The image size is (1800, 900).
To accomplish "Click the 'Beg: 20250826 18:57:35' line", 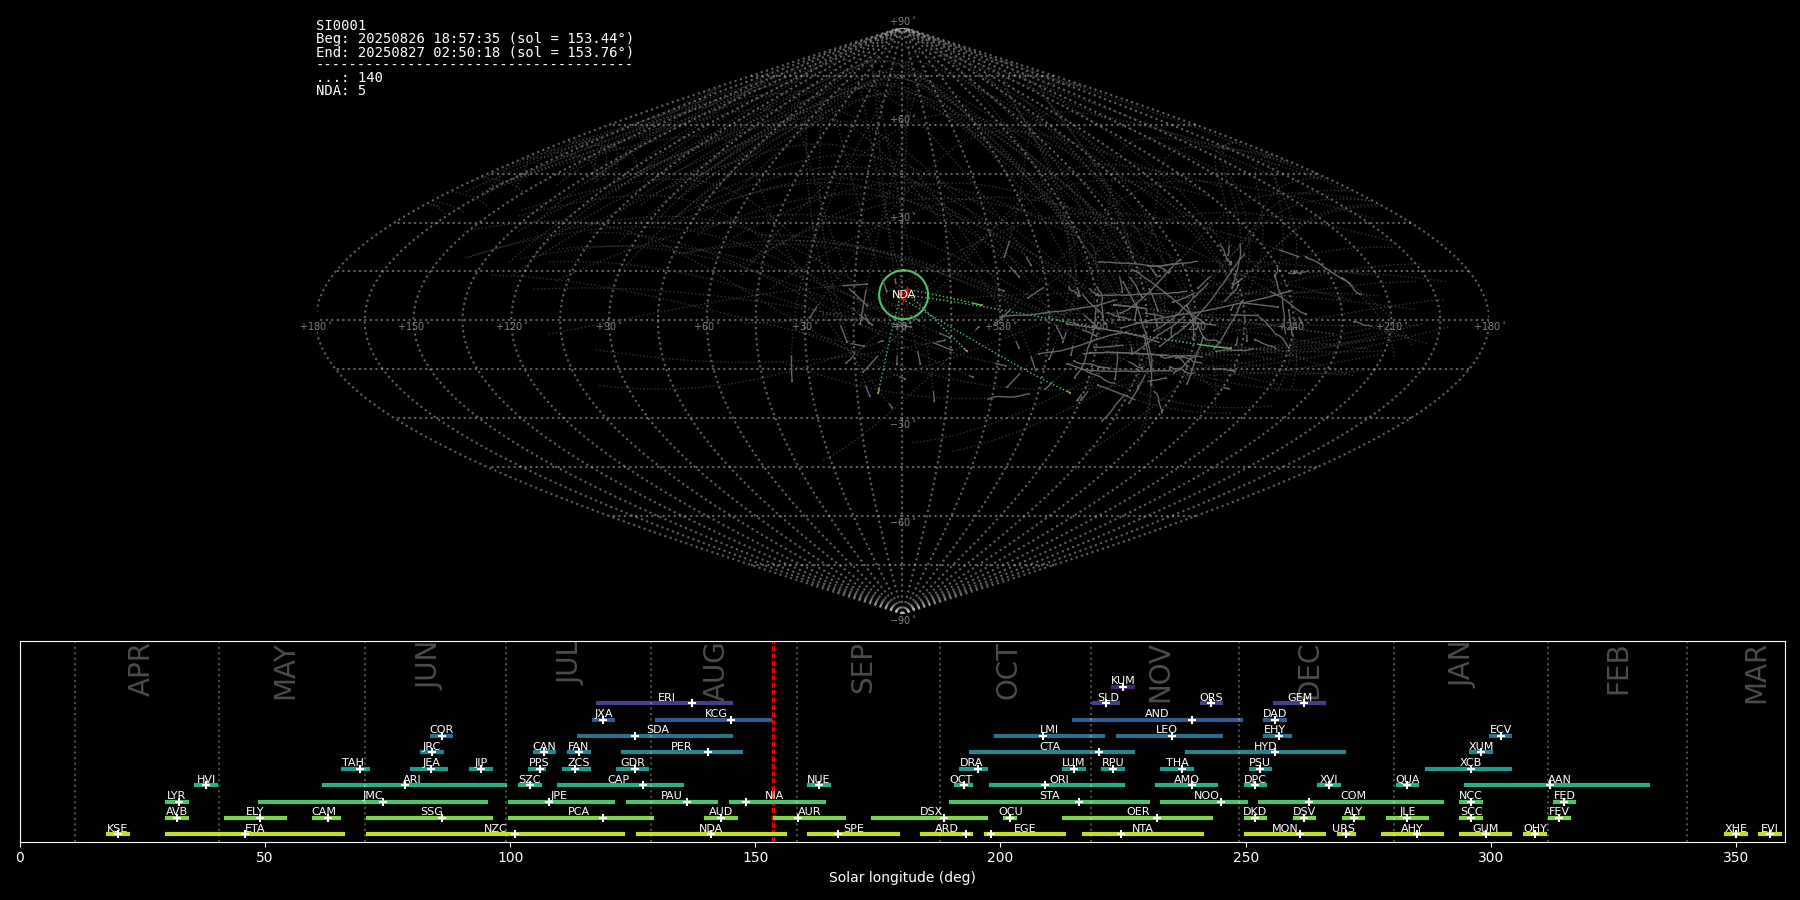I will (x=475, y=39).
